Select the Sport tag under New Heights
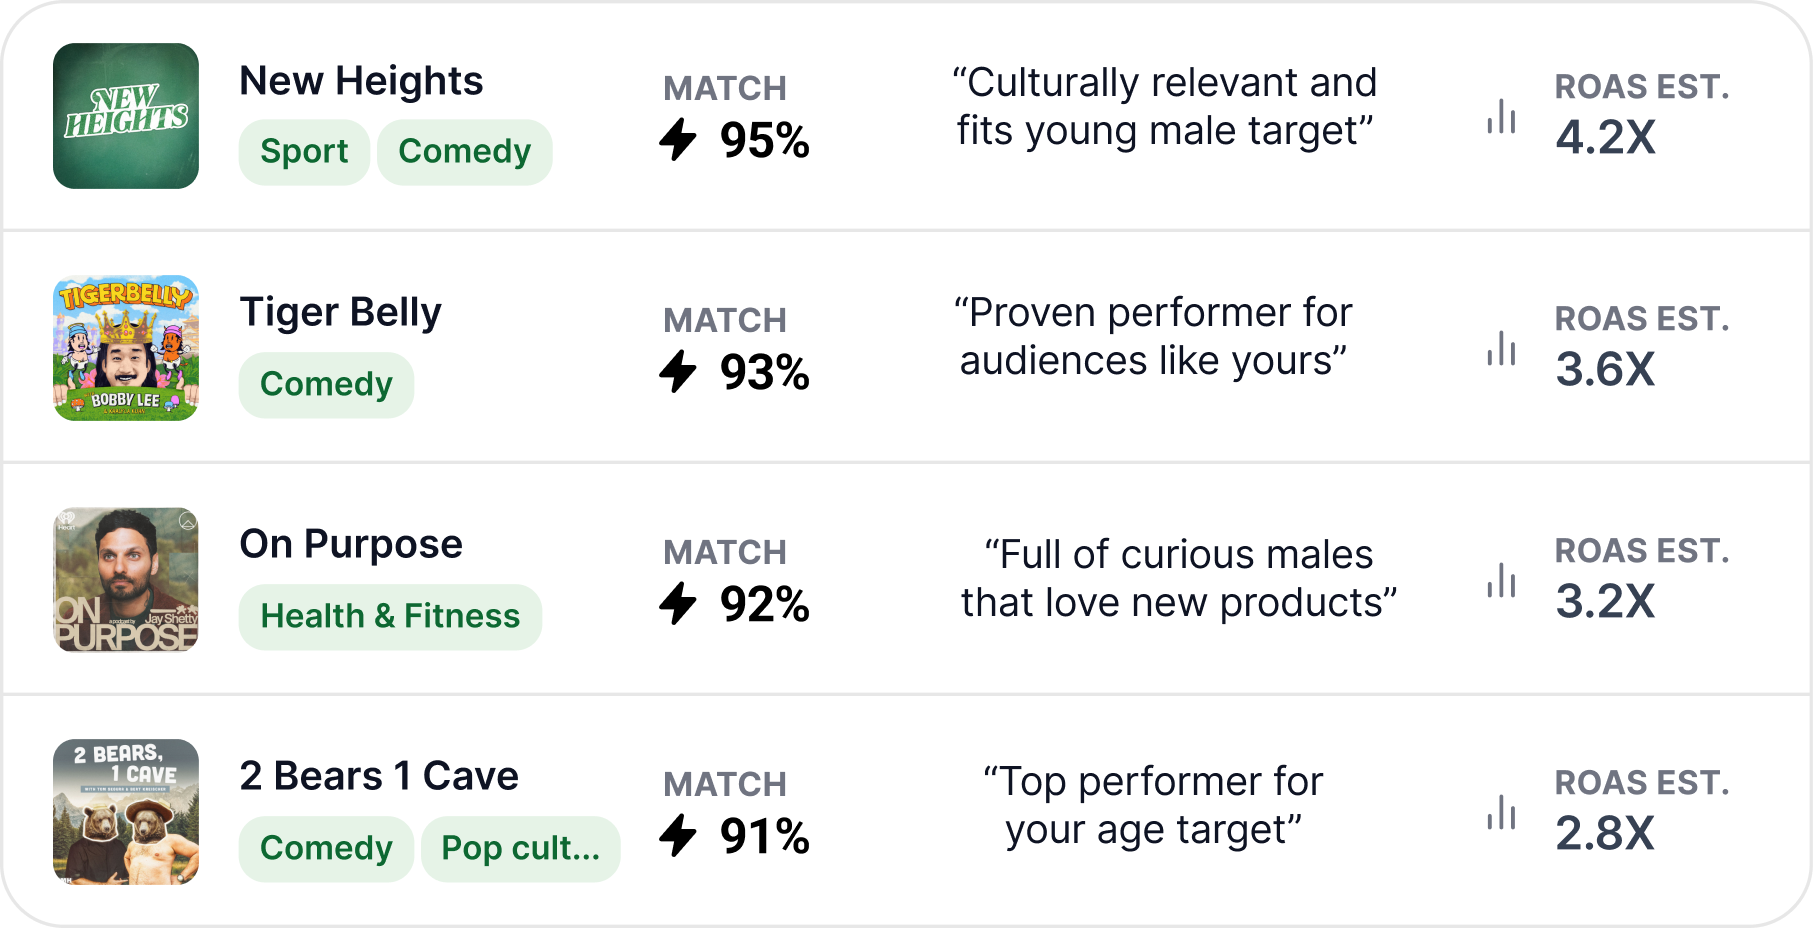The width and height of the screenshot is (1813, 928). [304, 152]
